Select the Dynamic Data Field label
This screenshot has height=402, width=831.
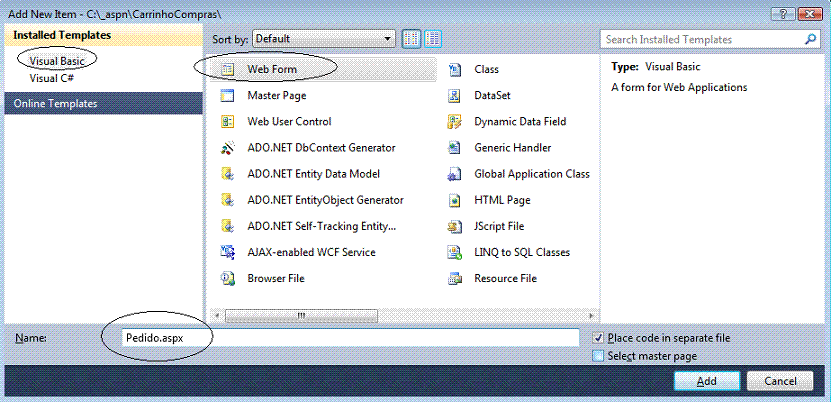pyautogui.click(x=520, y=122)
